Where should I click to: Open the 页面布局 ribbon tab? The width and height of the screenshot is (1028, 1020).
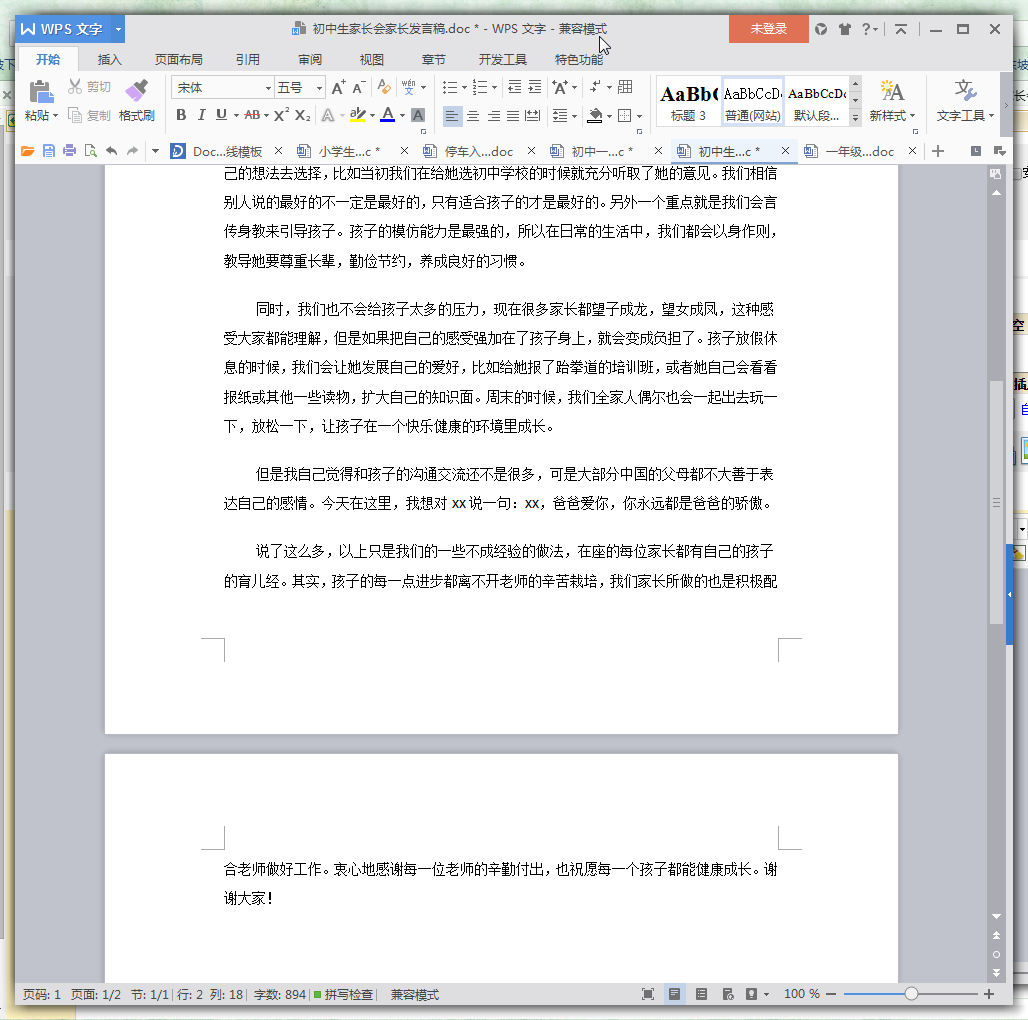click(178, 60)
